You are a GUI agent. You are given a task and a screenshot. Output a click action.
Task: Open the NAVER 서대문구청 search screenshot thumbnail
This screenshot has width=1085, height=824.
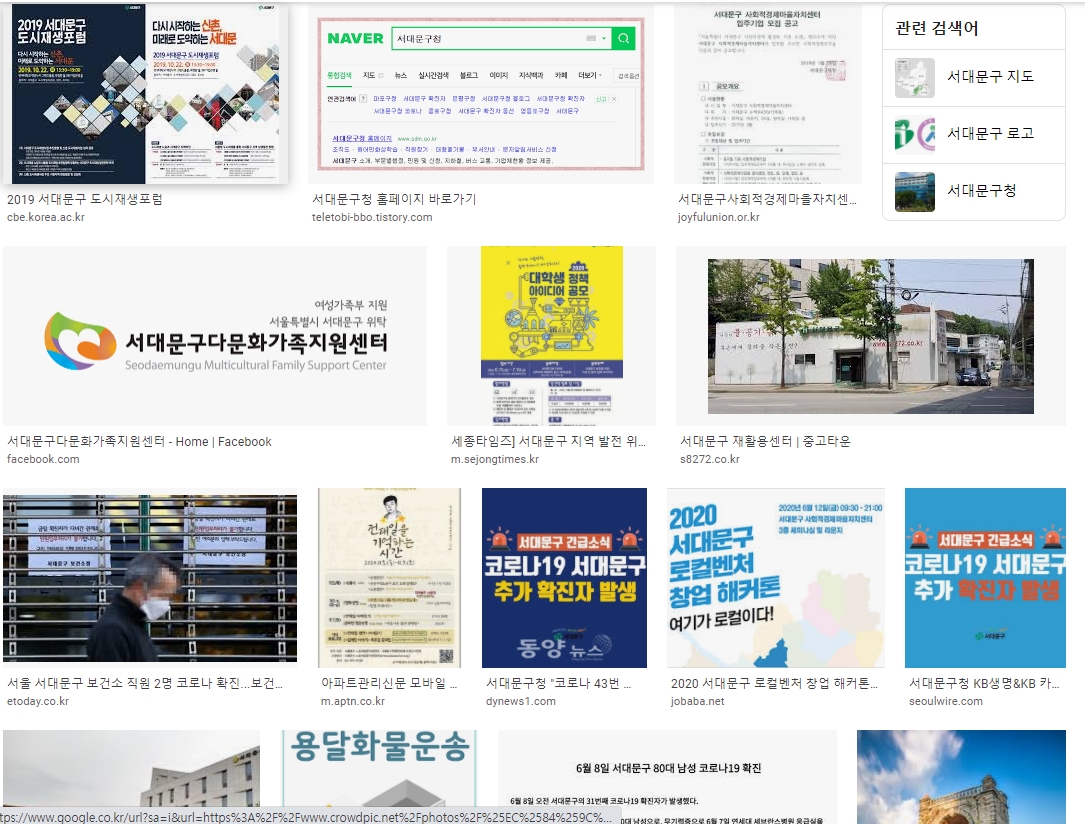point(481,93)
